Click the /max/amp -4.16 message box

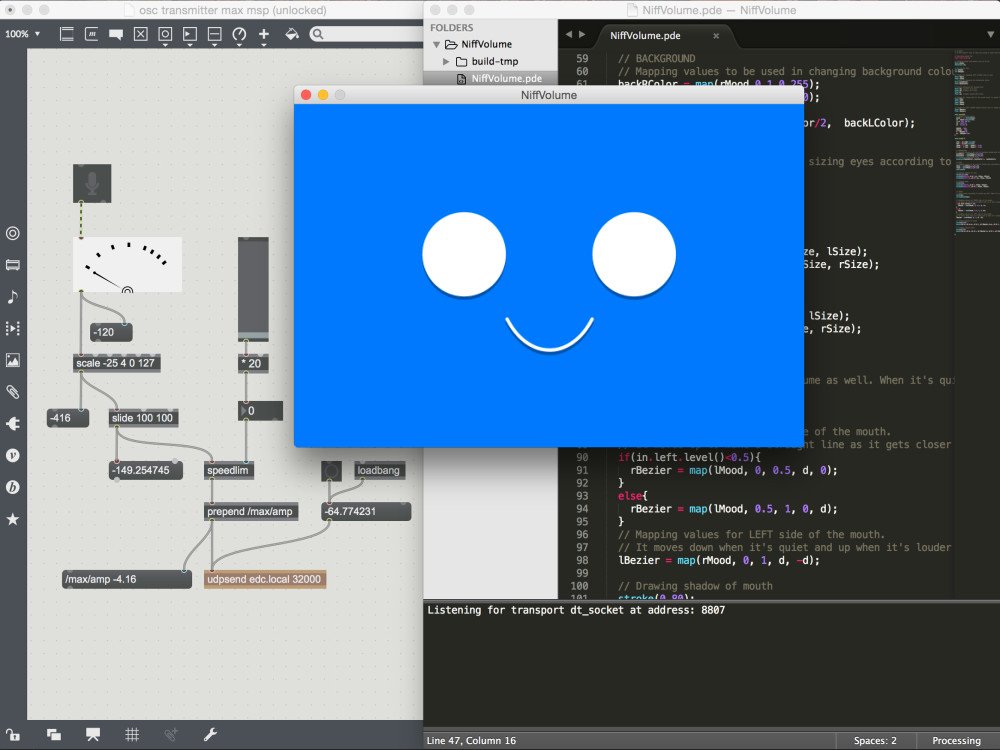pyautogui.click(x=127, y=579)
